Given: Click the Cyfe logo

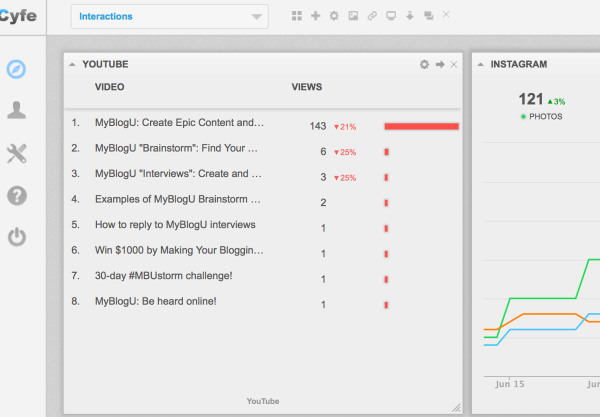Looking at the screenshot, I should [x=18, y=16].
